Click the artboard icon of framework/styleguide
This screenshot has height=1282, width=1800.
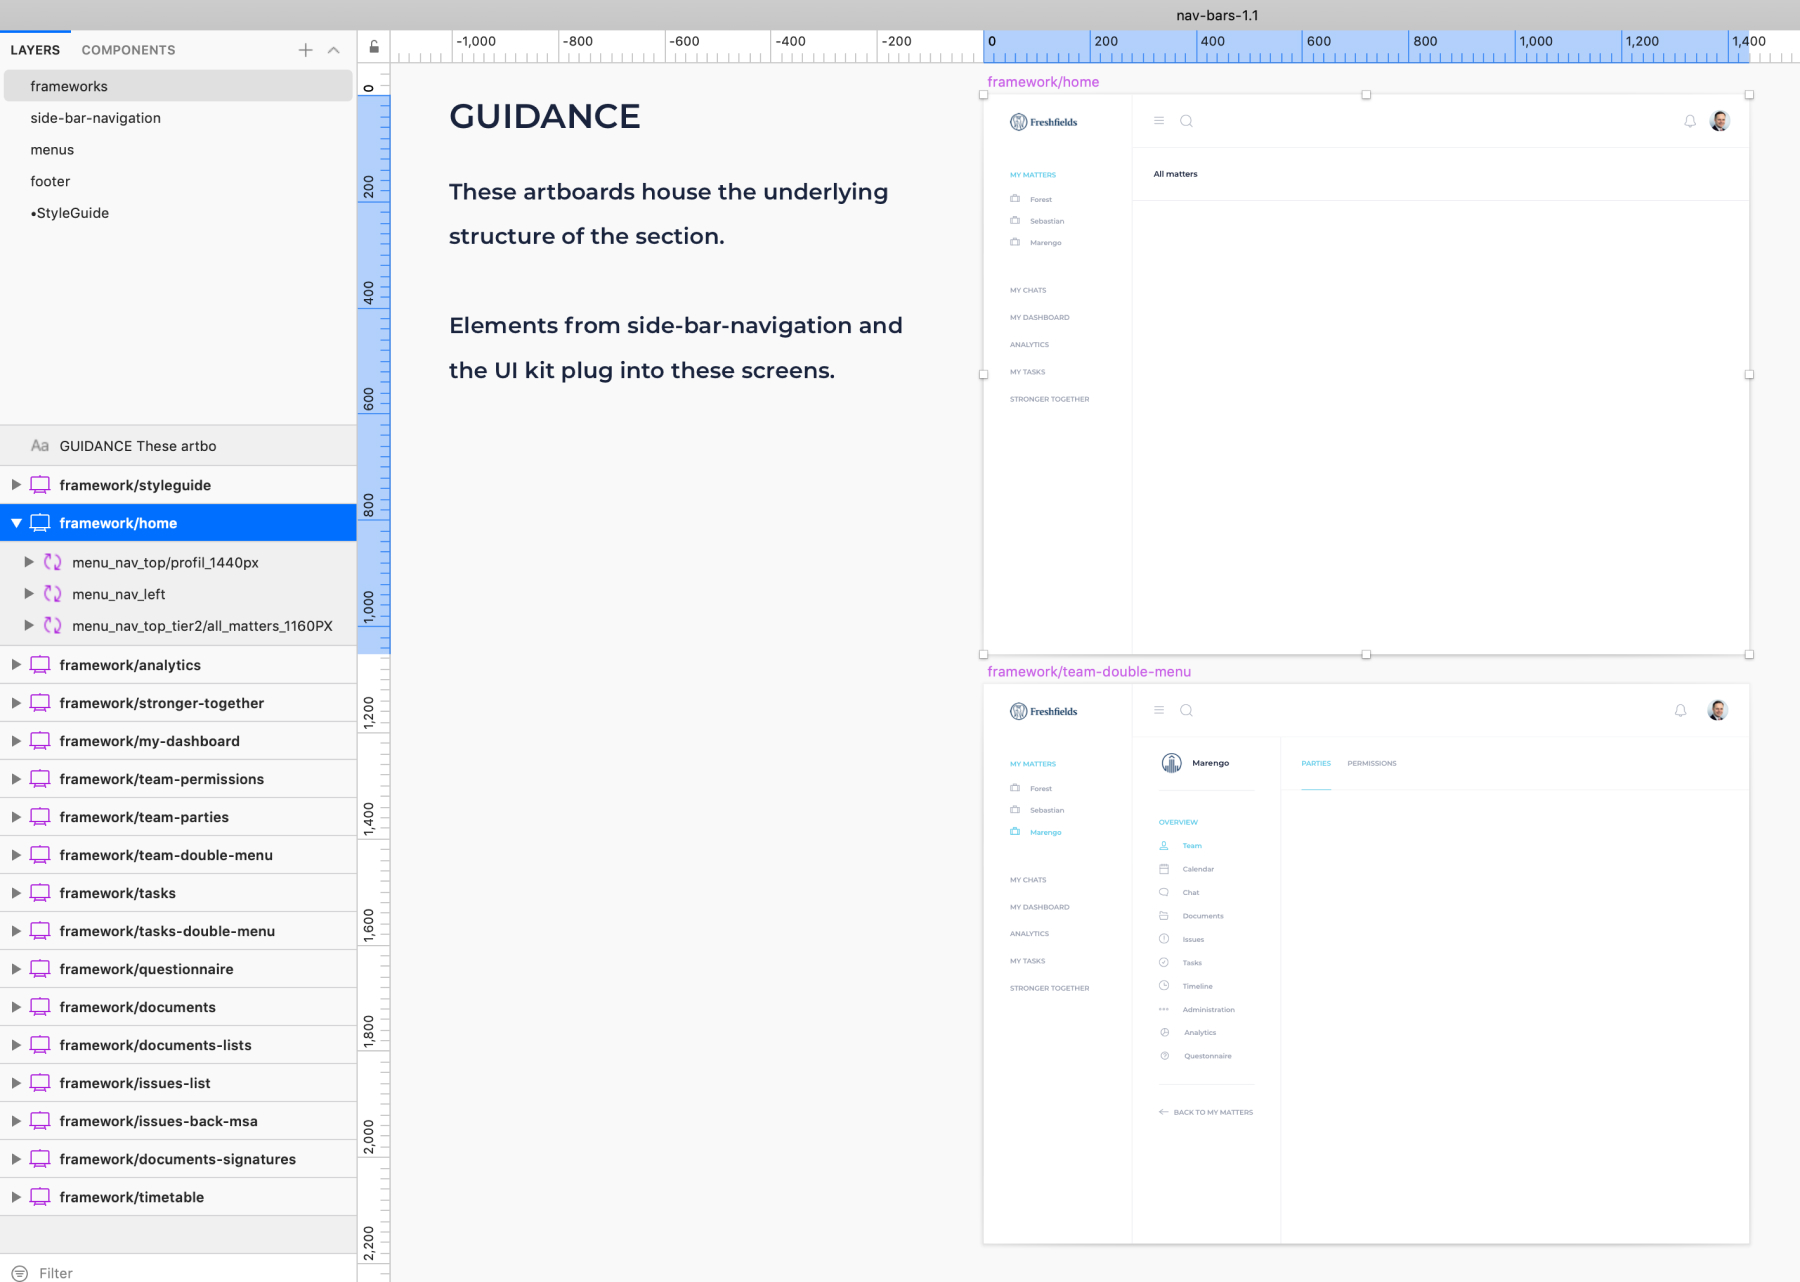click(40, 485)
